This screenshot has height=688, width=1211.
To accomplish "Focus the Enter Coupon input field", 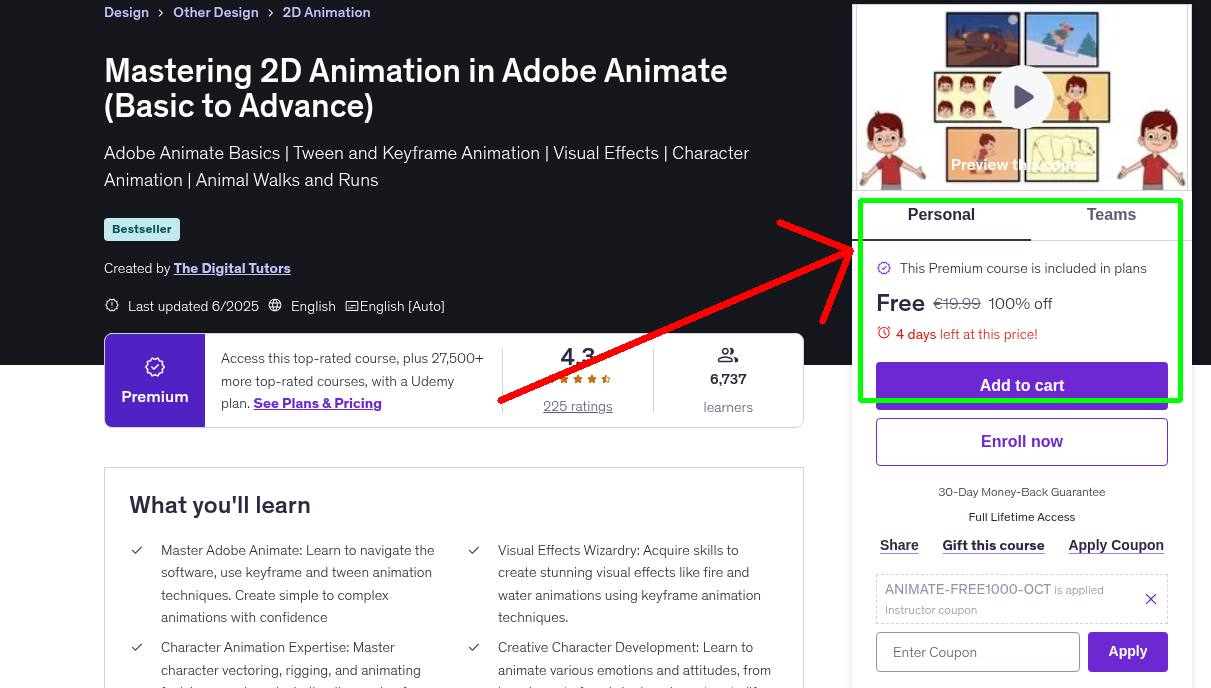I will click(x=977, y=652).
